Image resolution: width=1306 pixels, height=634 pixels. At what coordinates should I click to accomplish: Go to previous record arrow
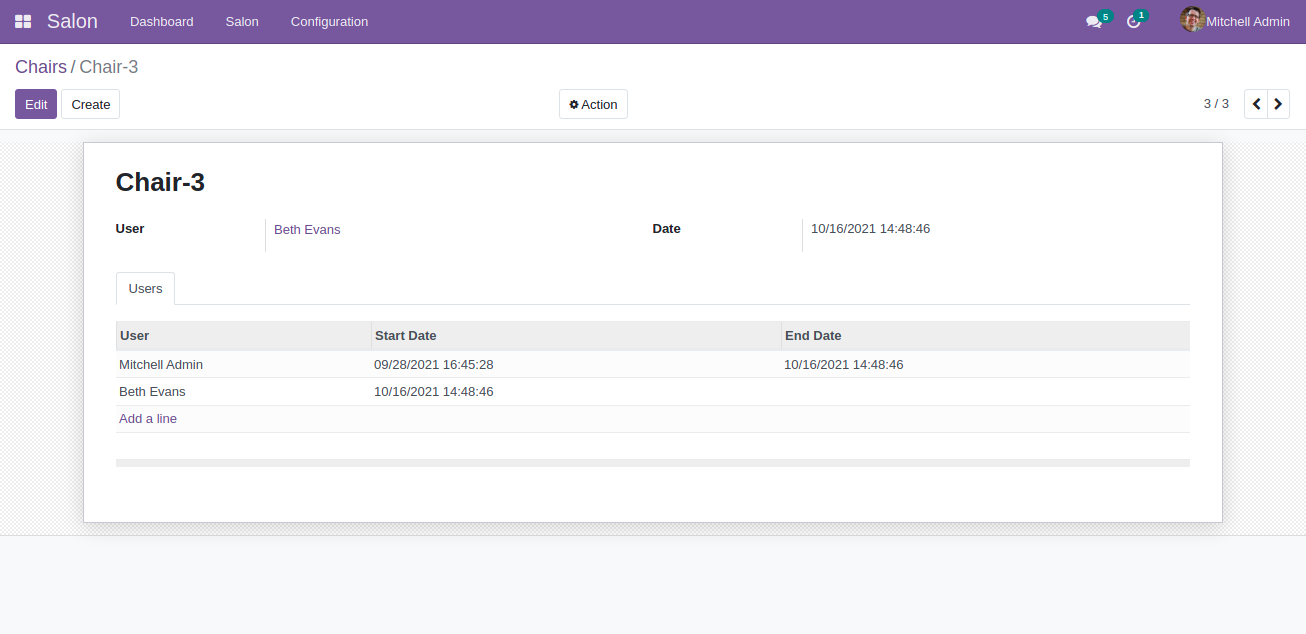pyautogui.click(x=1256, y=104)
